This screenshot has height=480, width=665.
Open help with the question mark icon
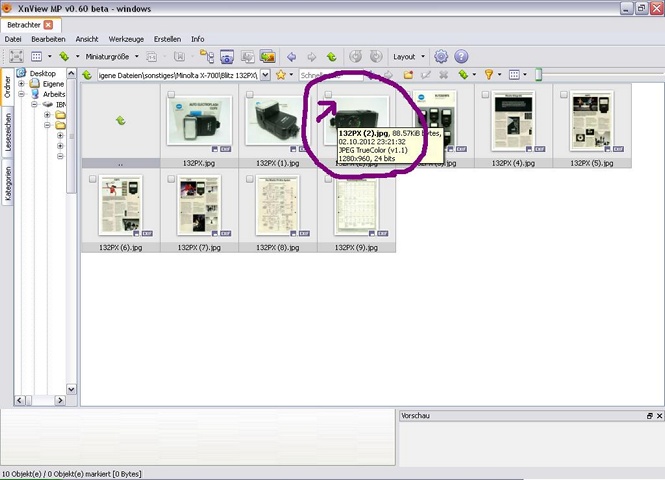[x=461, y=56]
